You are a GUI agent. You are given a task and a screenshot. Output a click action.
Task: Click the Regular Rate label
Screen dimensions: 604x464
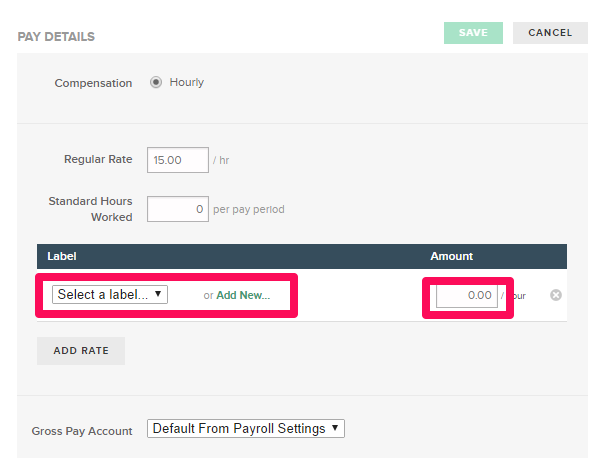tap(98, 159)
